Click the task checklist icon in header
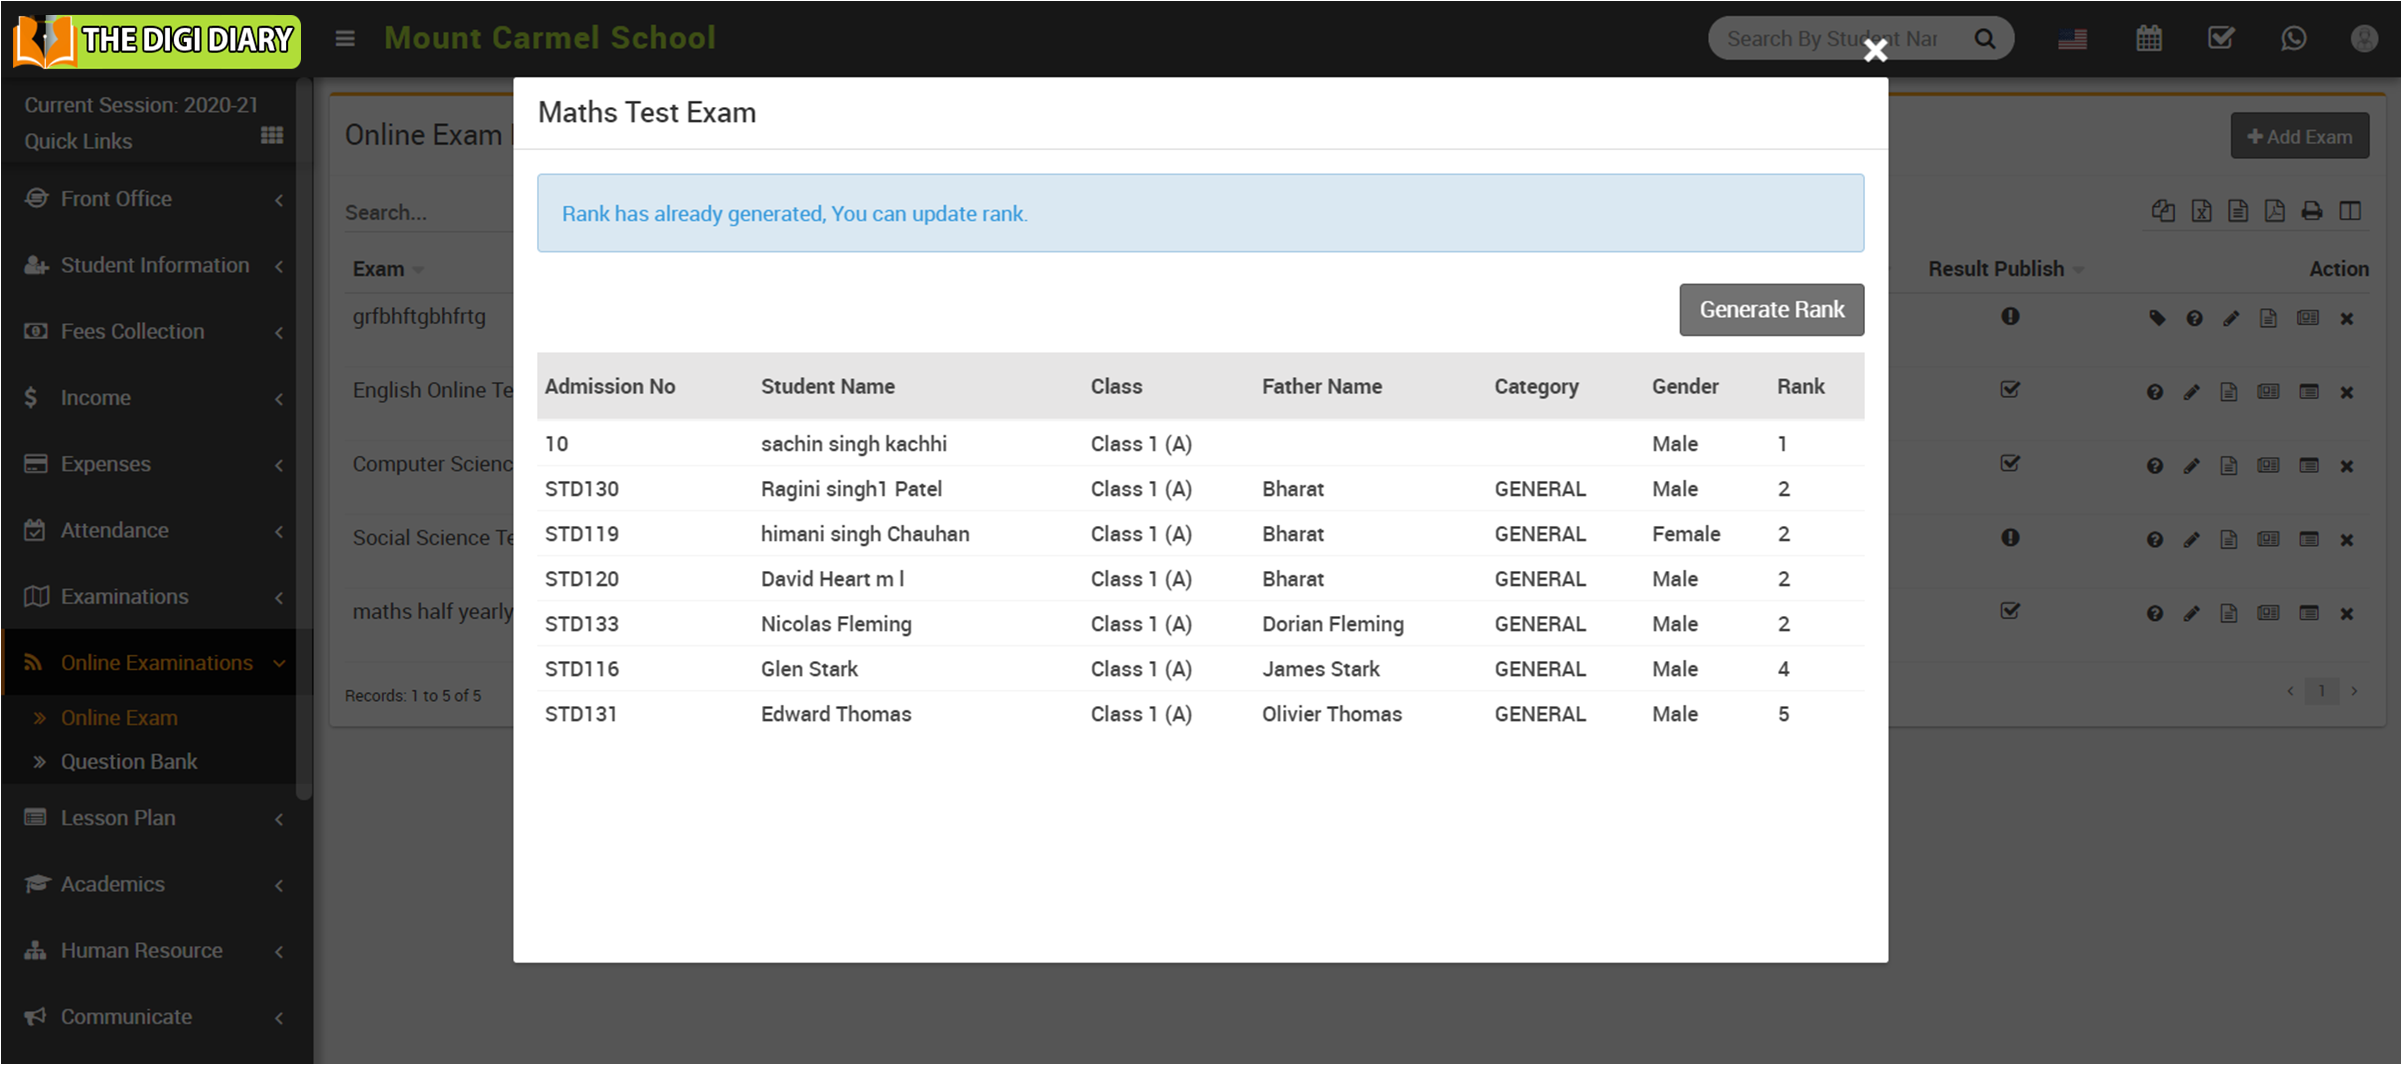Screen dimensions: 2402x1065 [2220, 39]
